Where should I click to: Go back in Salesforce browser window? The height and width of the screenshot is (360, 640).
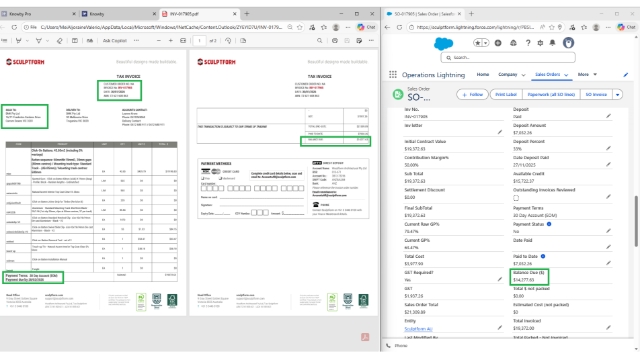(x=387, y=27)
